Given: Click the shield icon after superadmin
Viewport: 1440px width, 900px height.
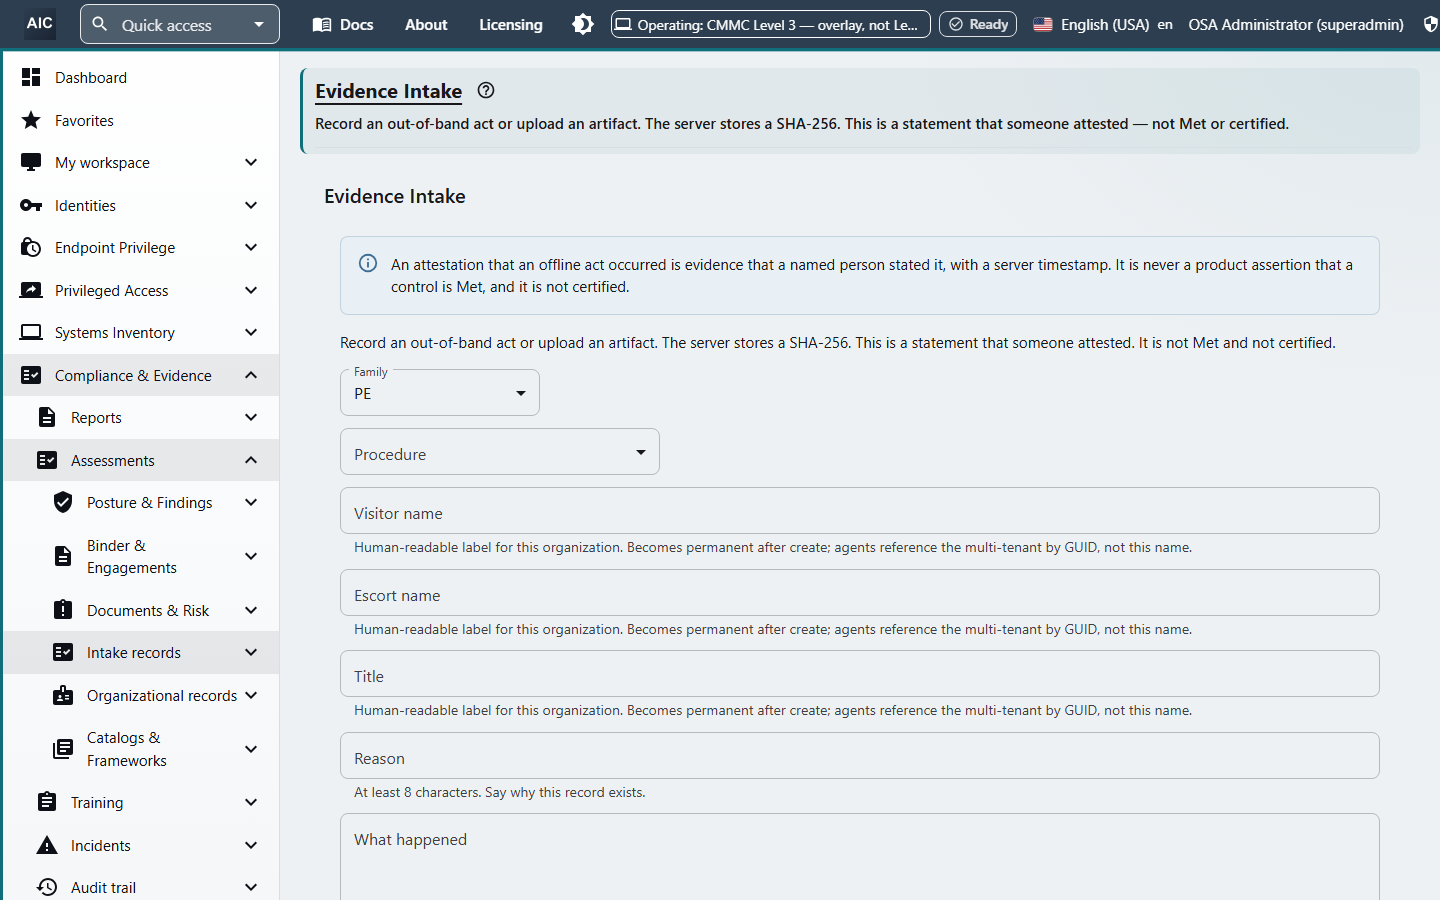Looking at the screenshot, I should [x=1431, y=24].
